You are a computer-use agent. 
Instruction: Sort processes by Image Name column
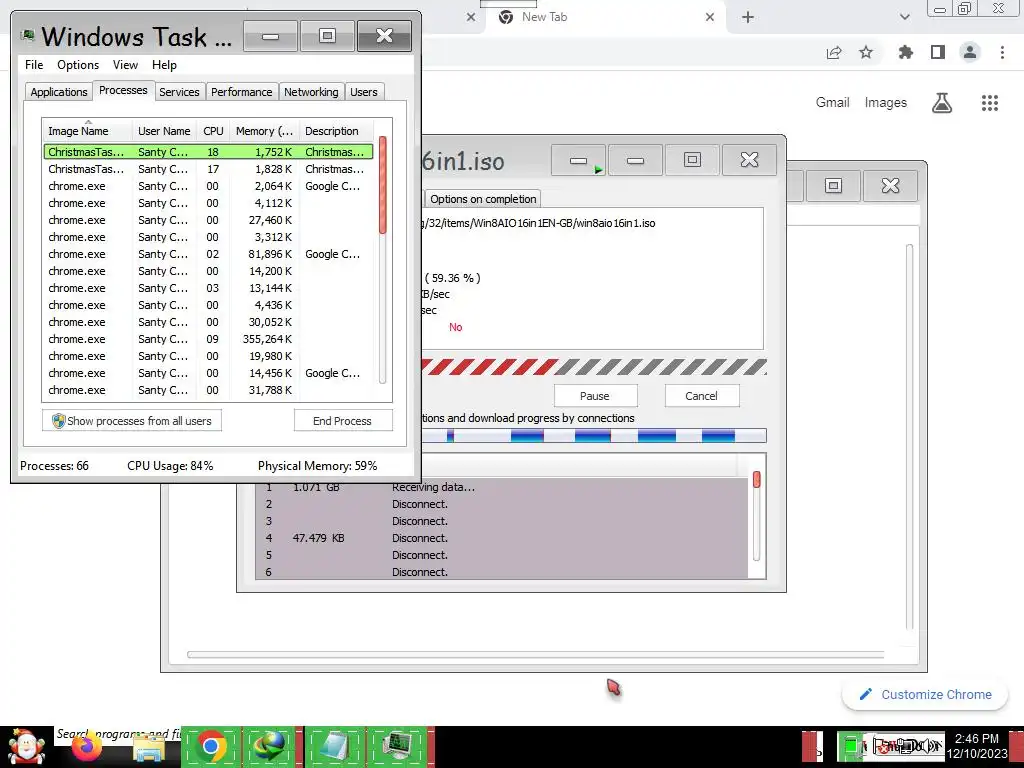[x=87, y=131]
